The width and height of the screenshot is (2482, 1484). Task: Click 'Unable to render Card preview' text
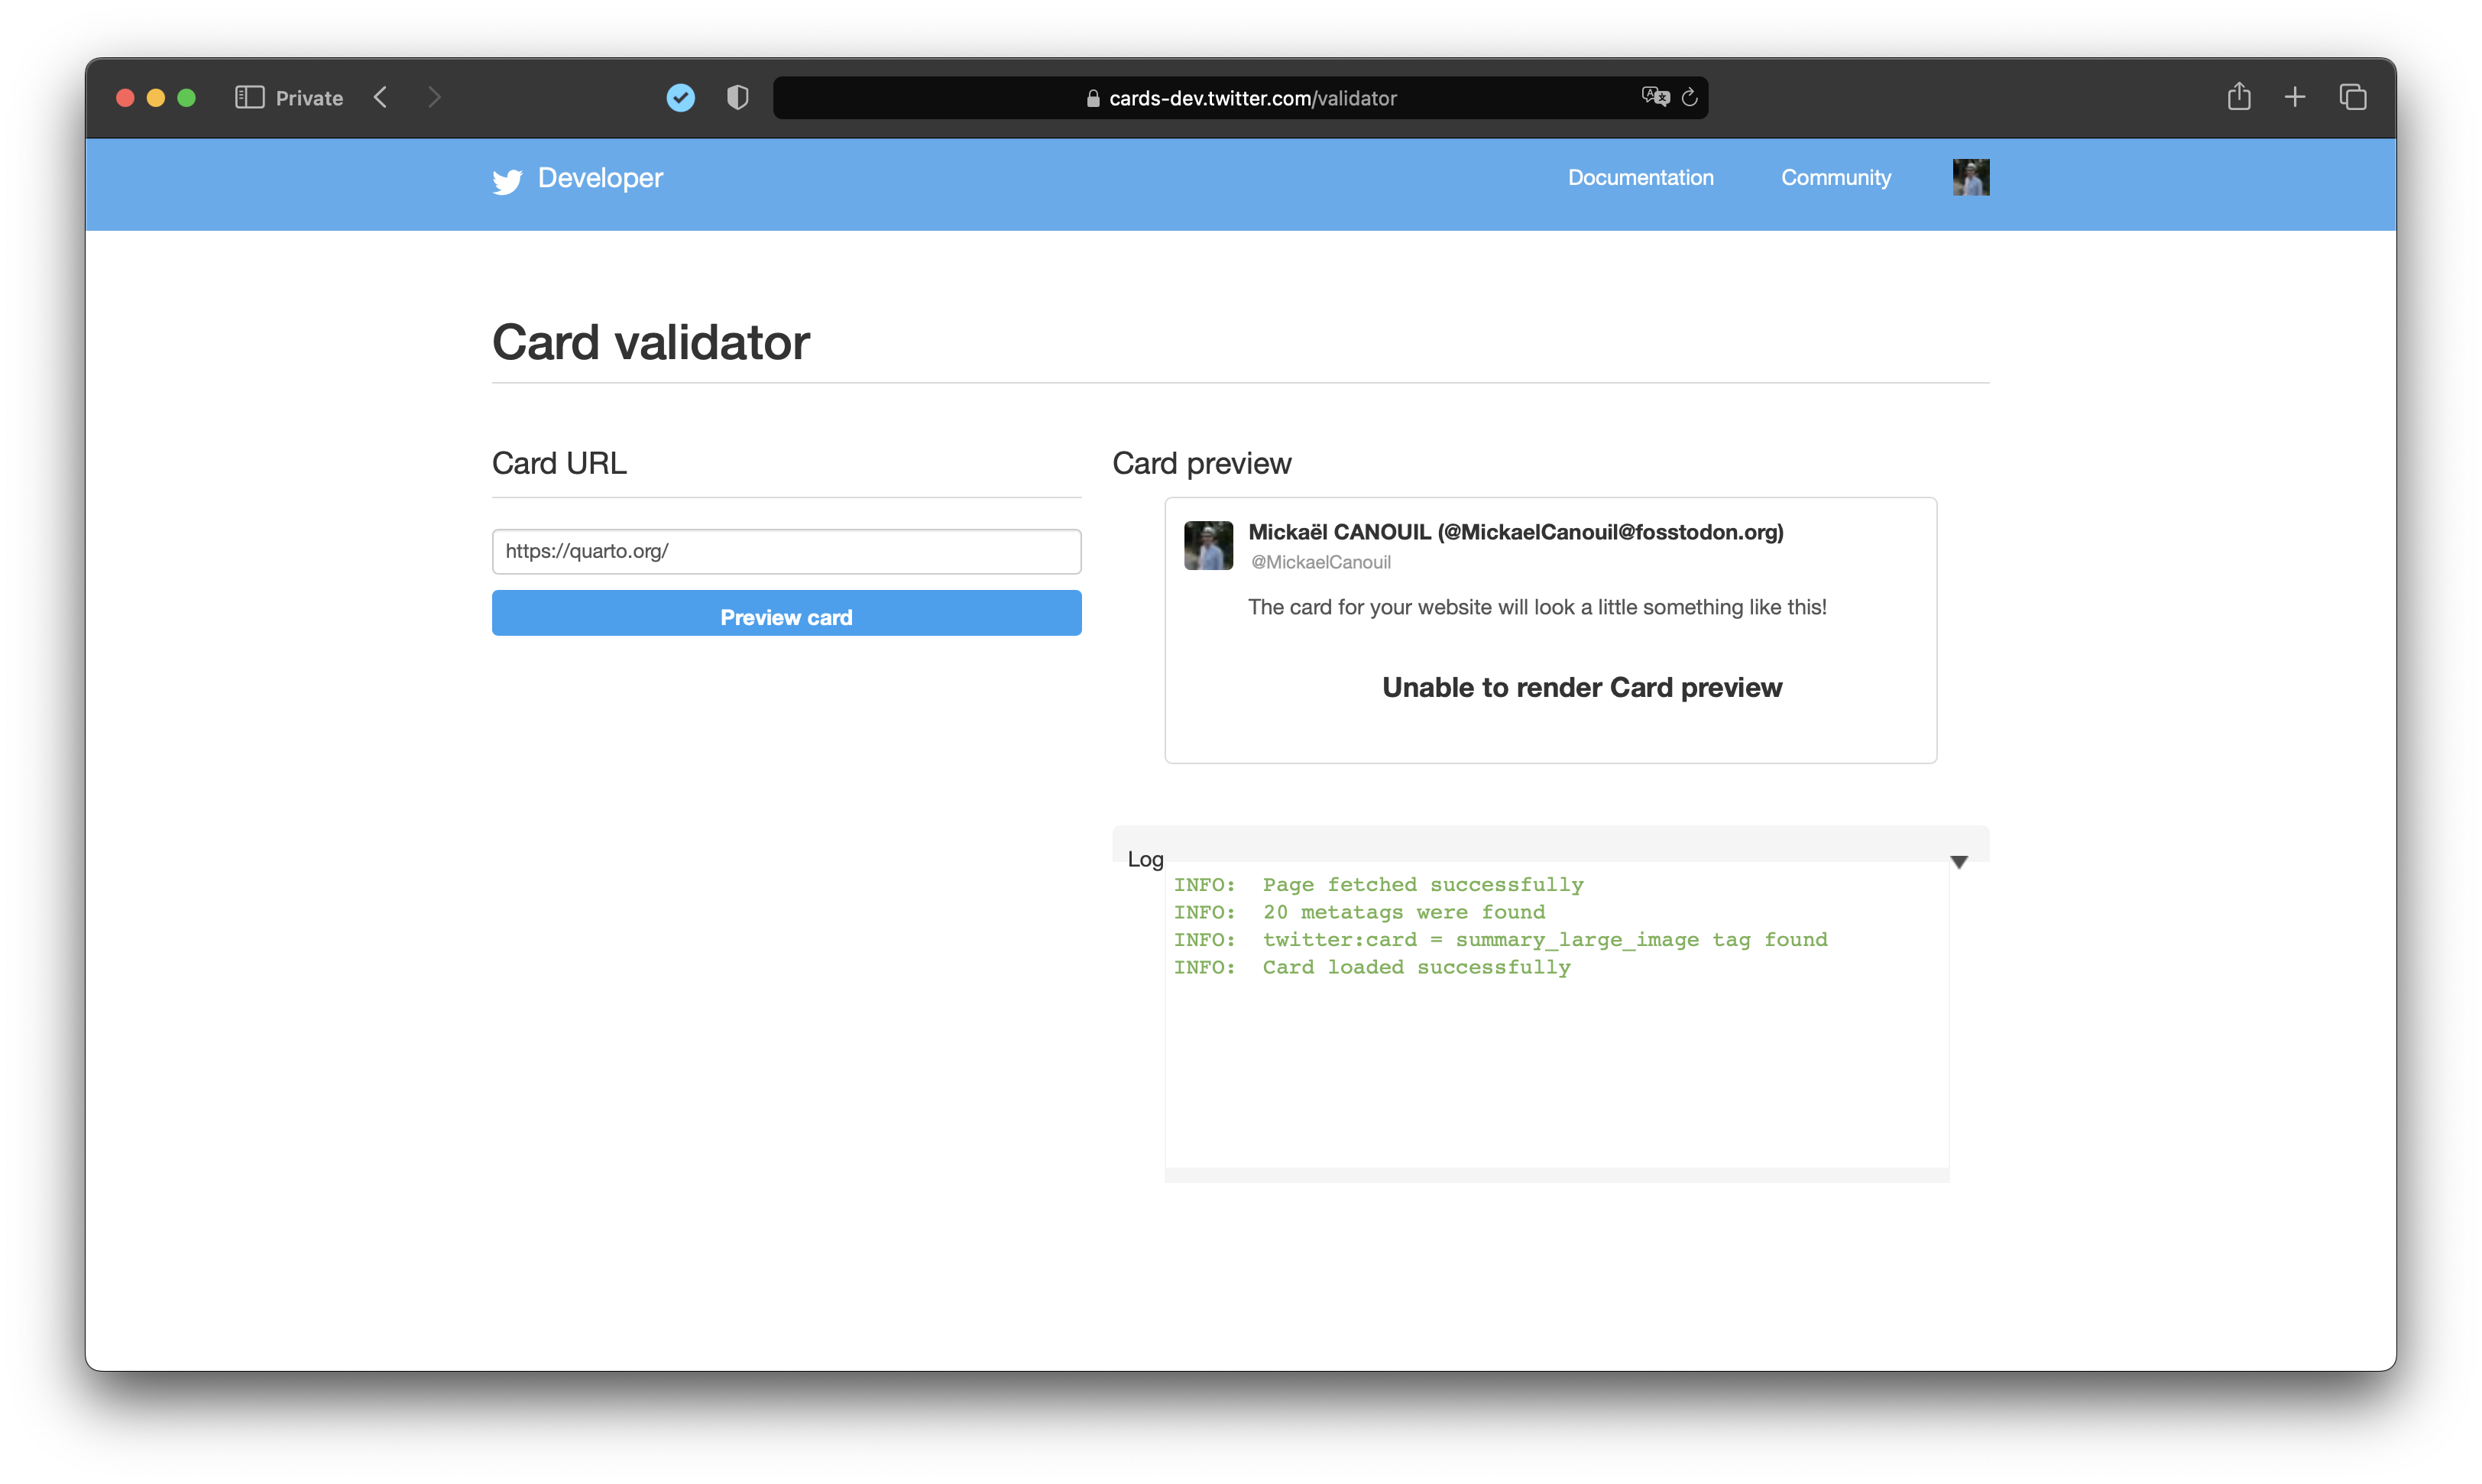tap(1582, 688)
